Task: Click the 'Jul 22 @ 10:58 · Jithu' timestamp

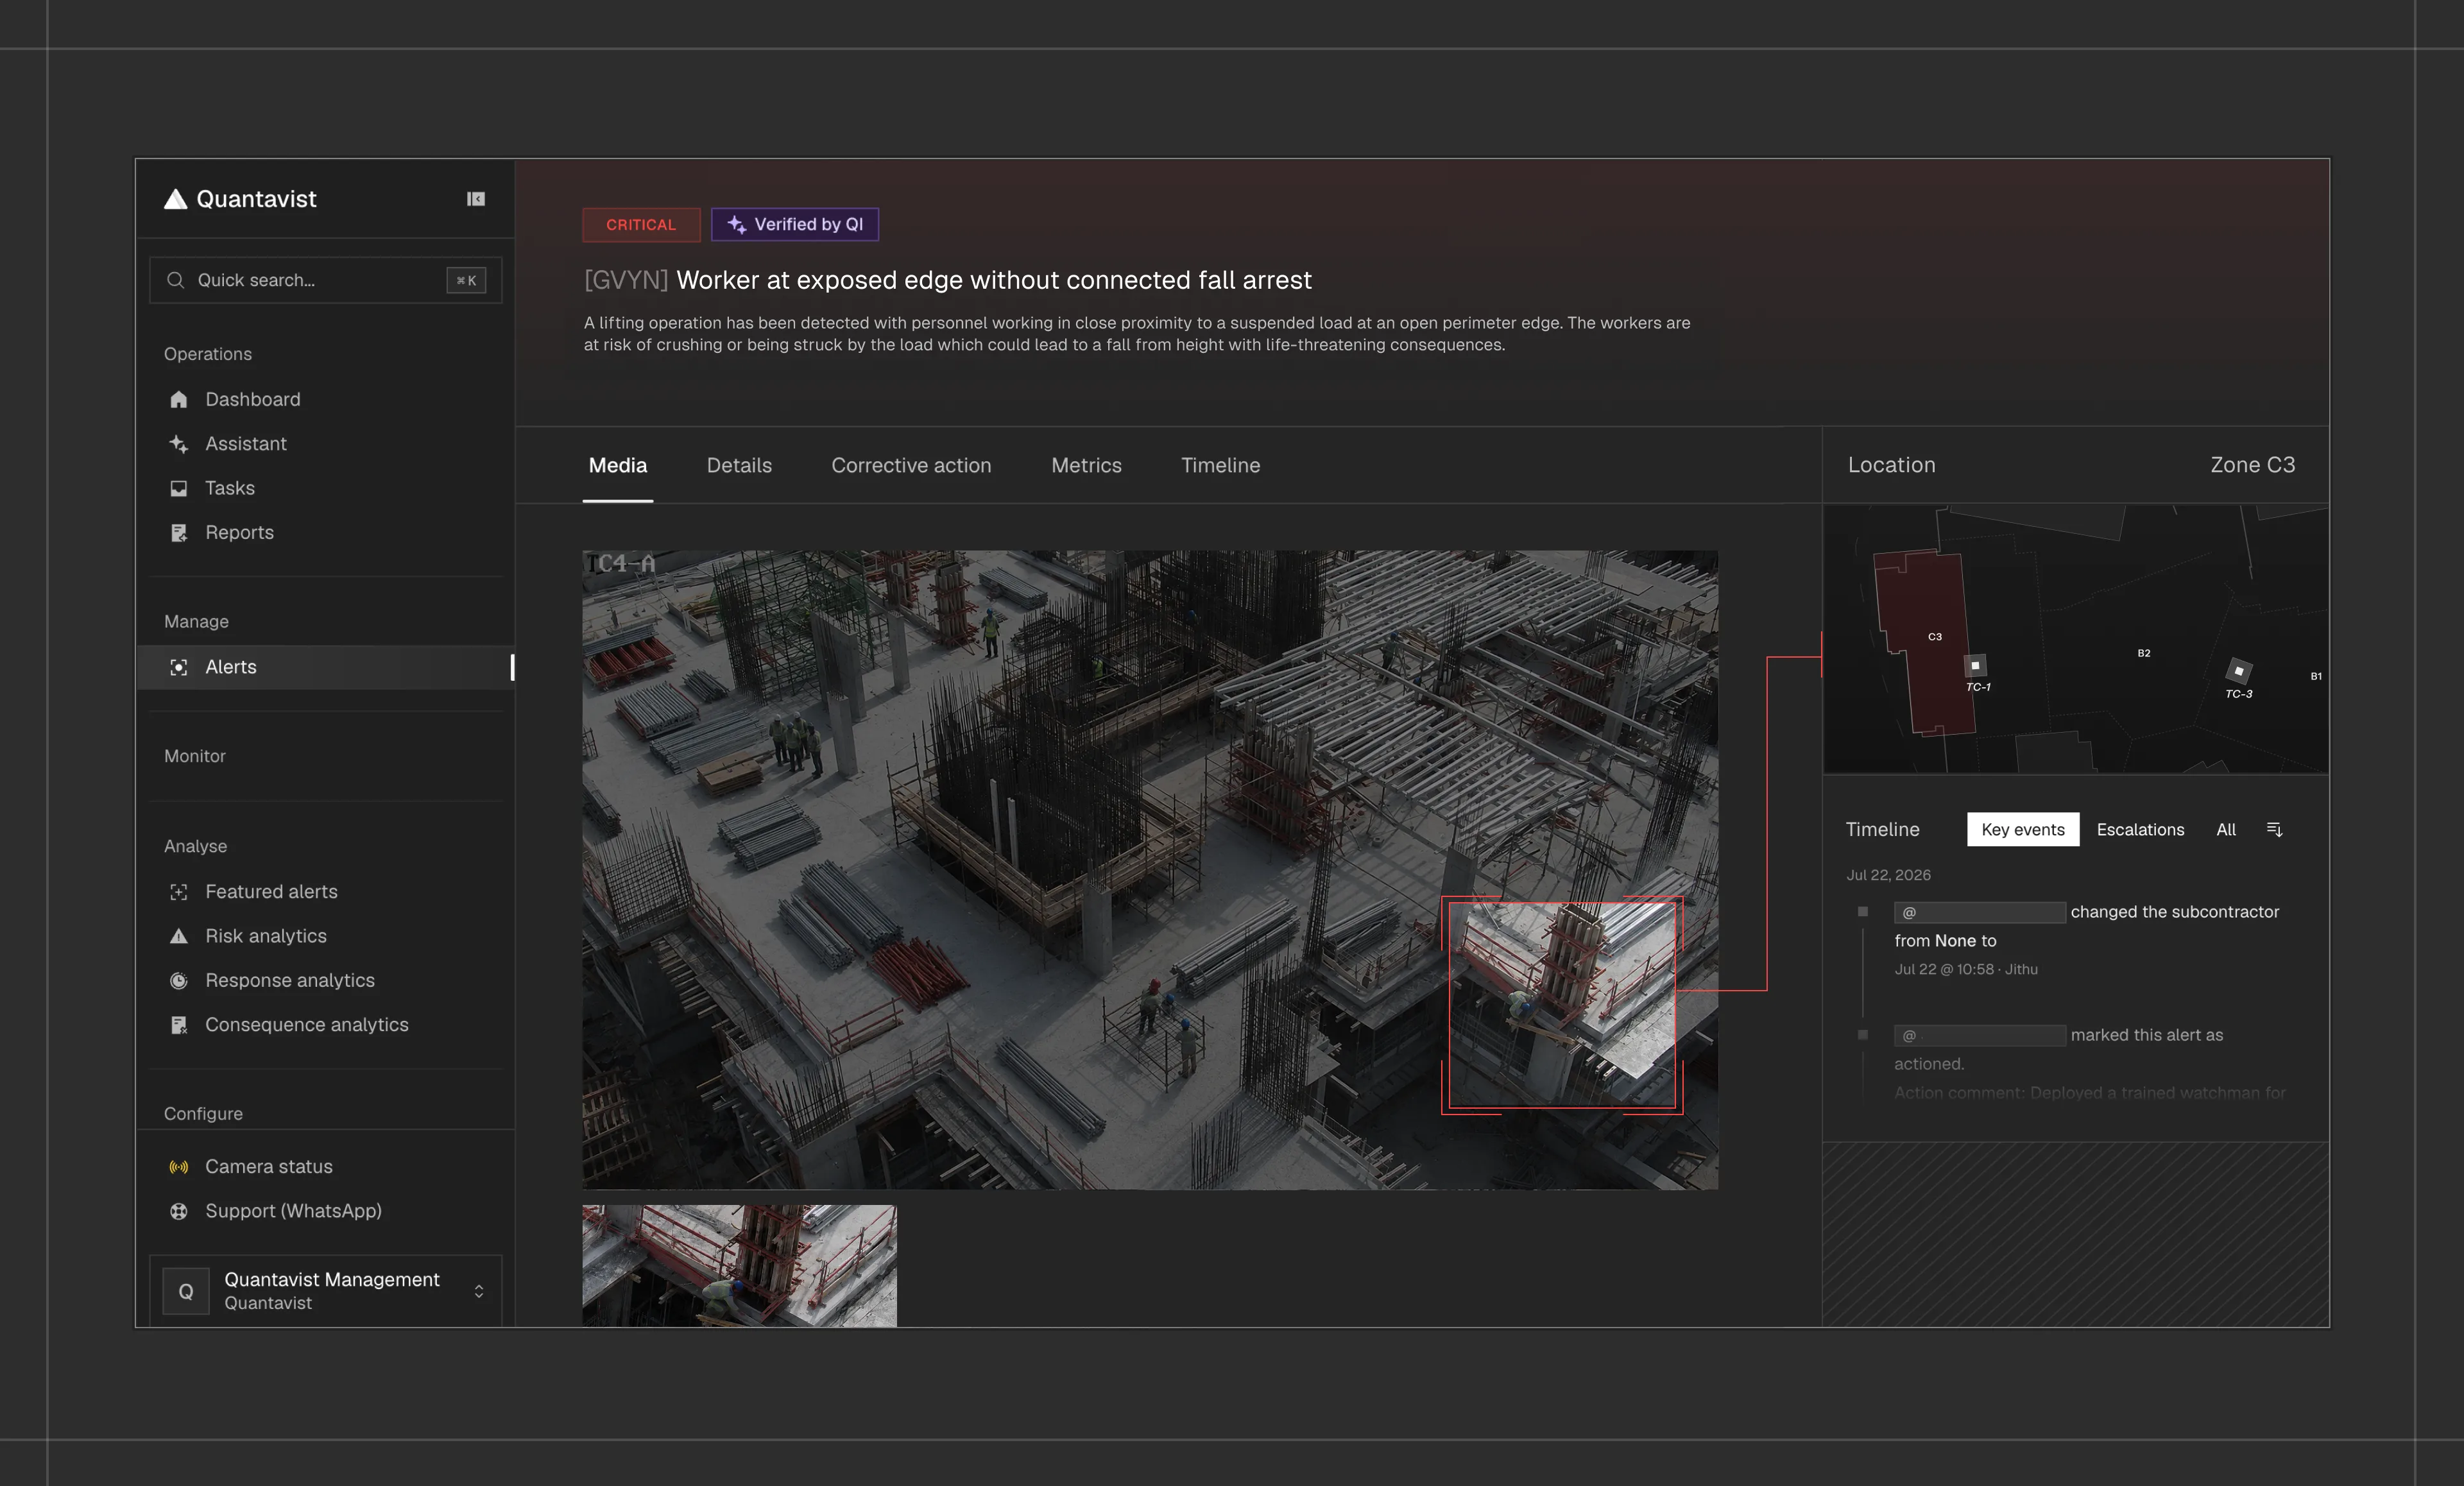Action: coord(1966,969)
